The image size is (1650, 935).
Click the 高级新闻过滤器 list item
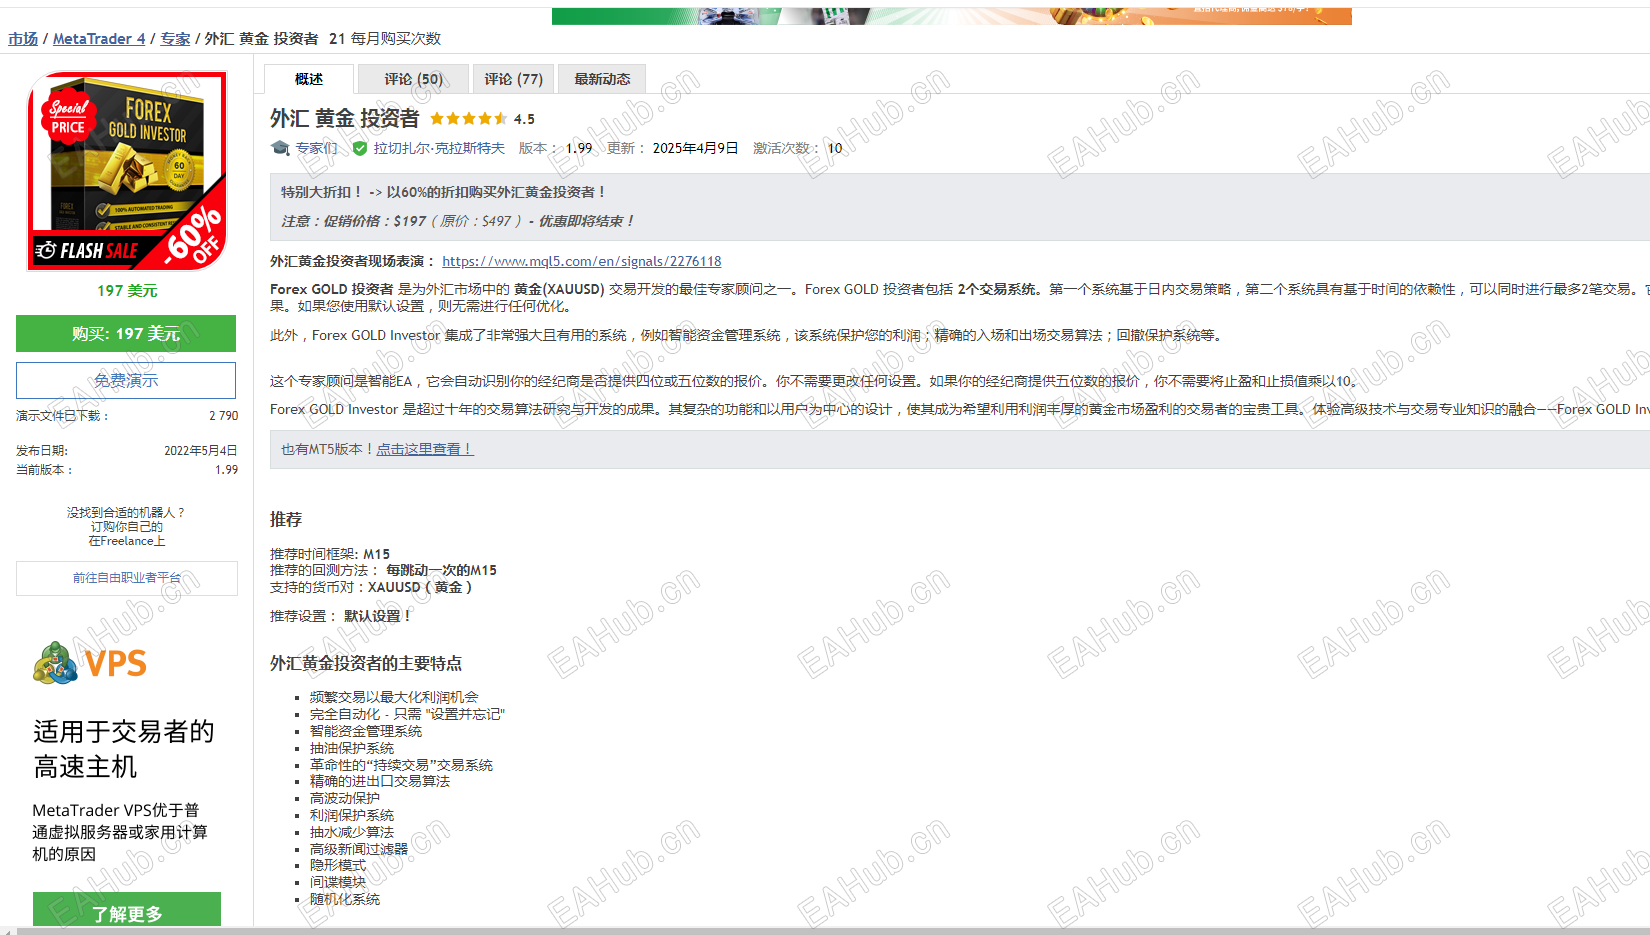tap(359, 849)
